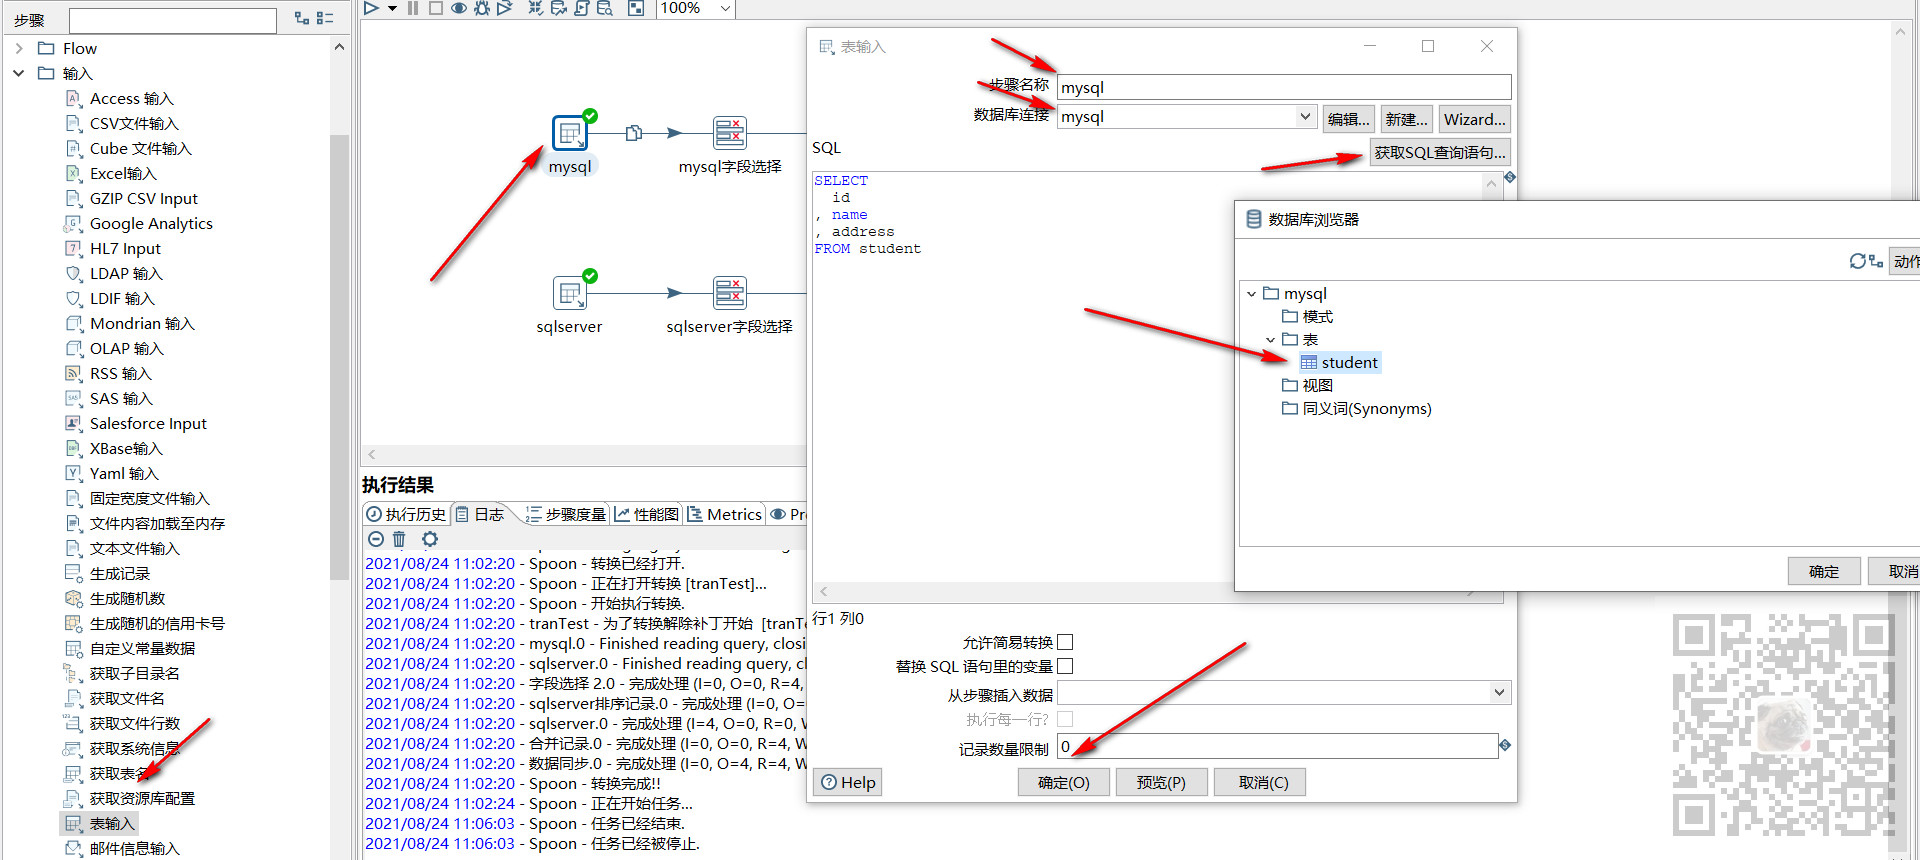Click the Help button
Viewport: 1920px width, 860px height.
pos(848,782)
